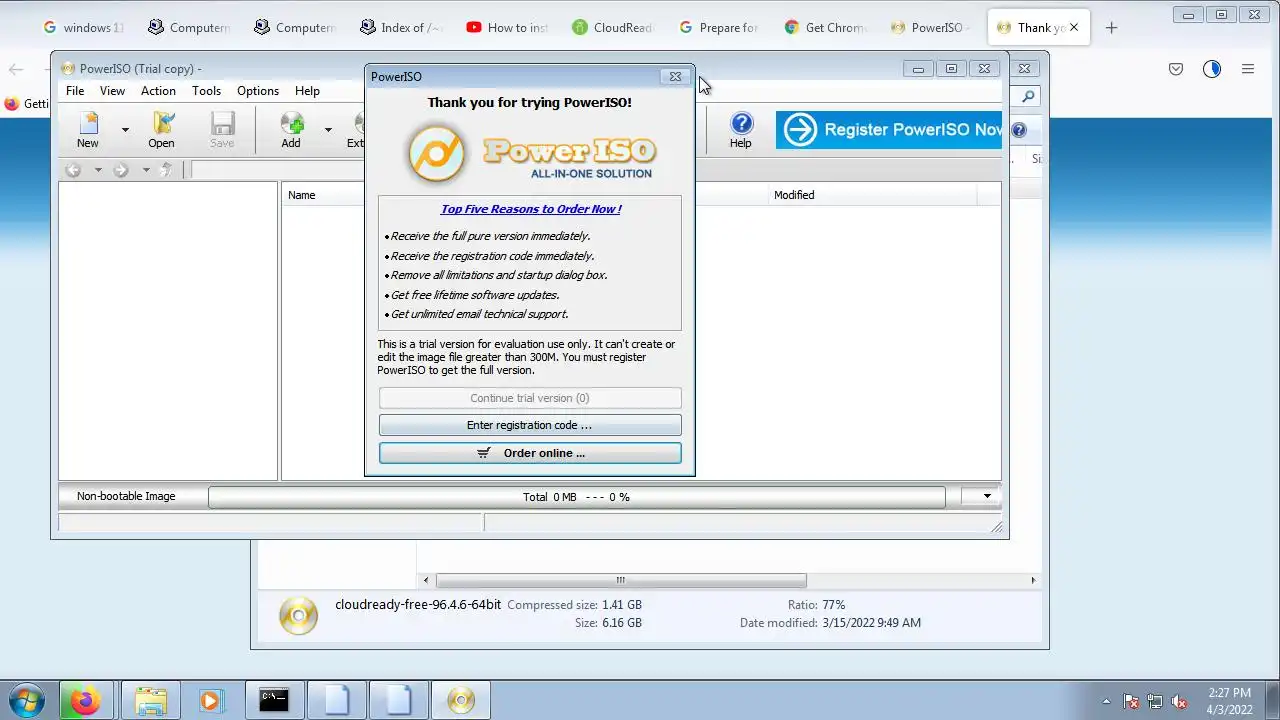Click the Non-bootable Image status label
Image resolution: width=1280 pixels, height=720 pixels.
click(126, 496)
